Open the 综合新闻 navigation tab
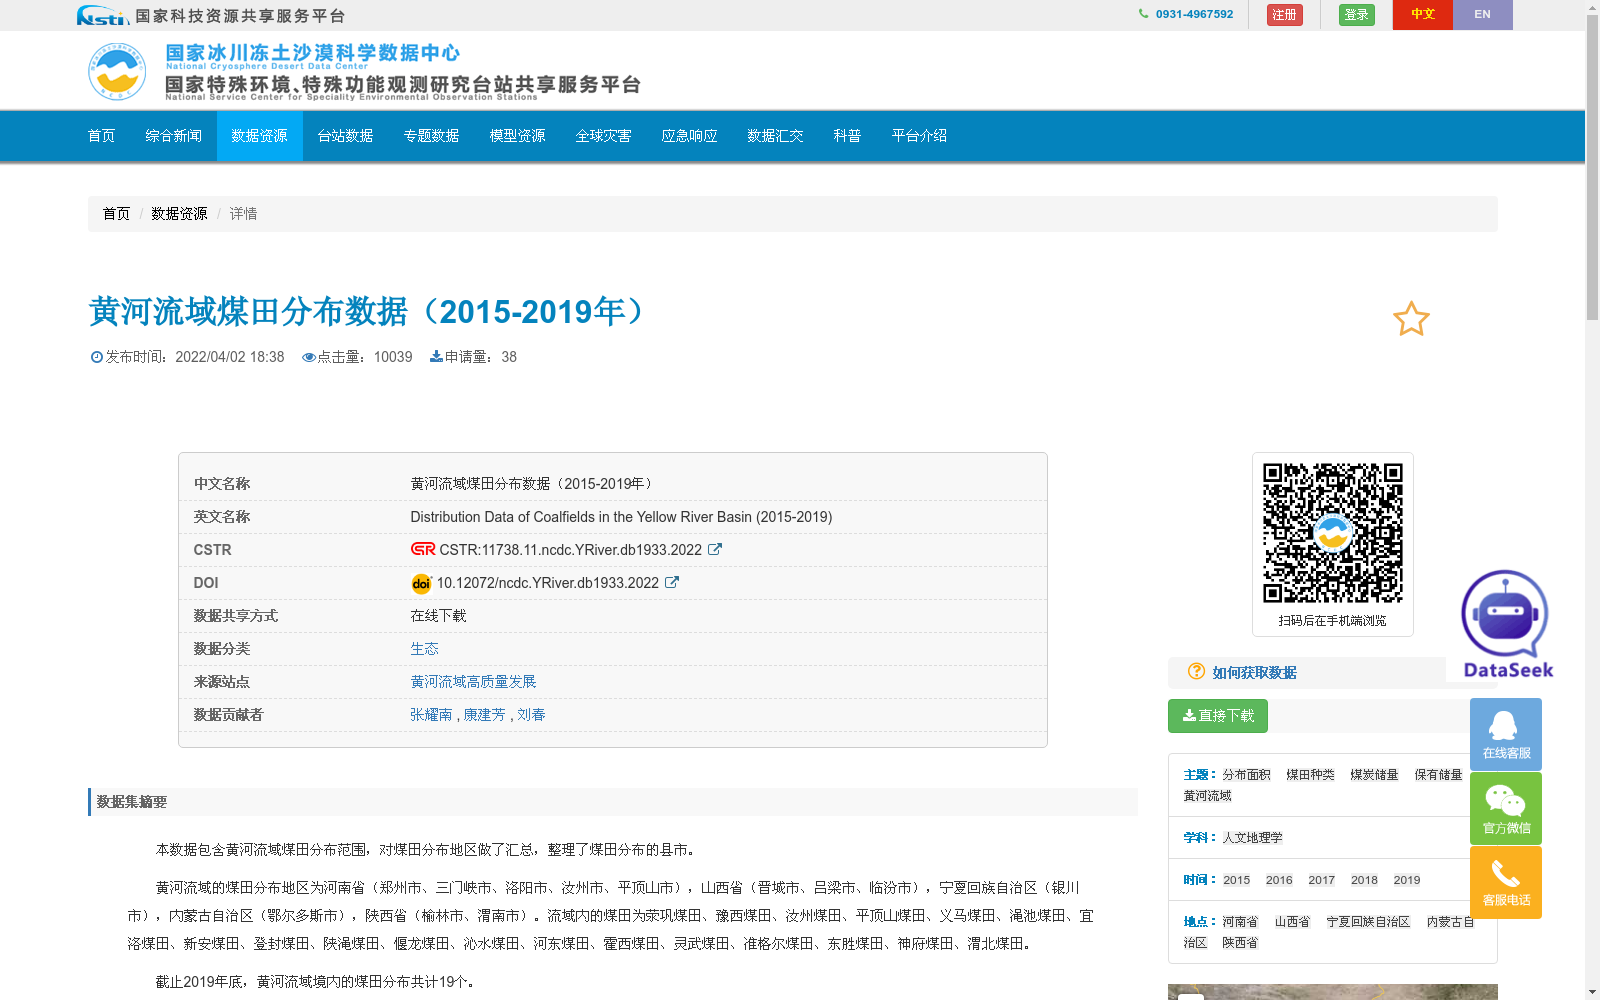Screen dimensions: 1600x1000 174,136
